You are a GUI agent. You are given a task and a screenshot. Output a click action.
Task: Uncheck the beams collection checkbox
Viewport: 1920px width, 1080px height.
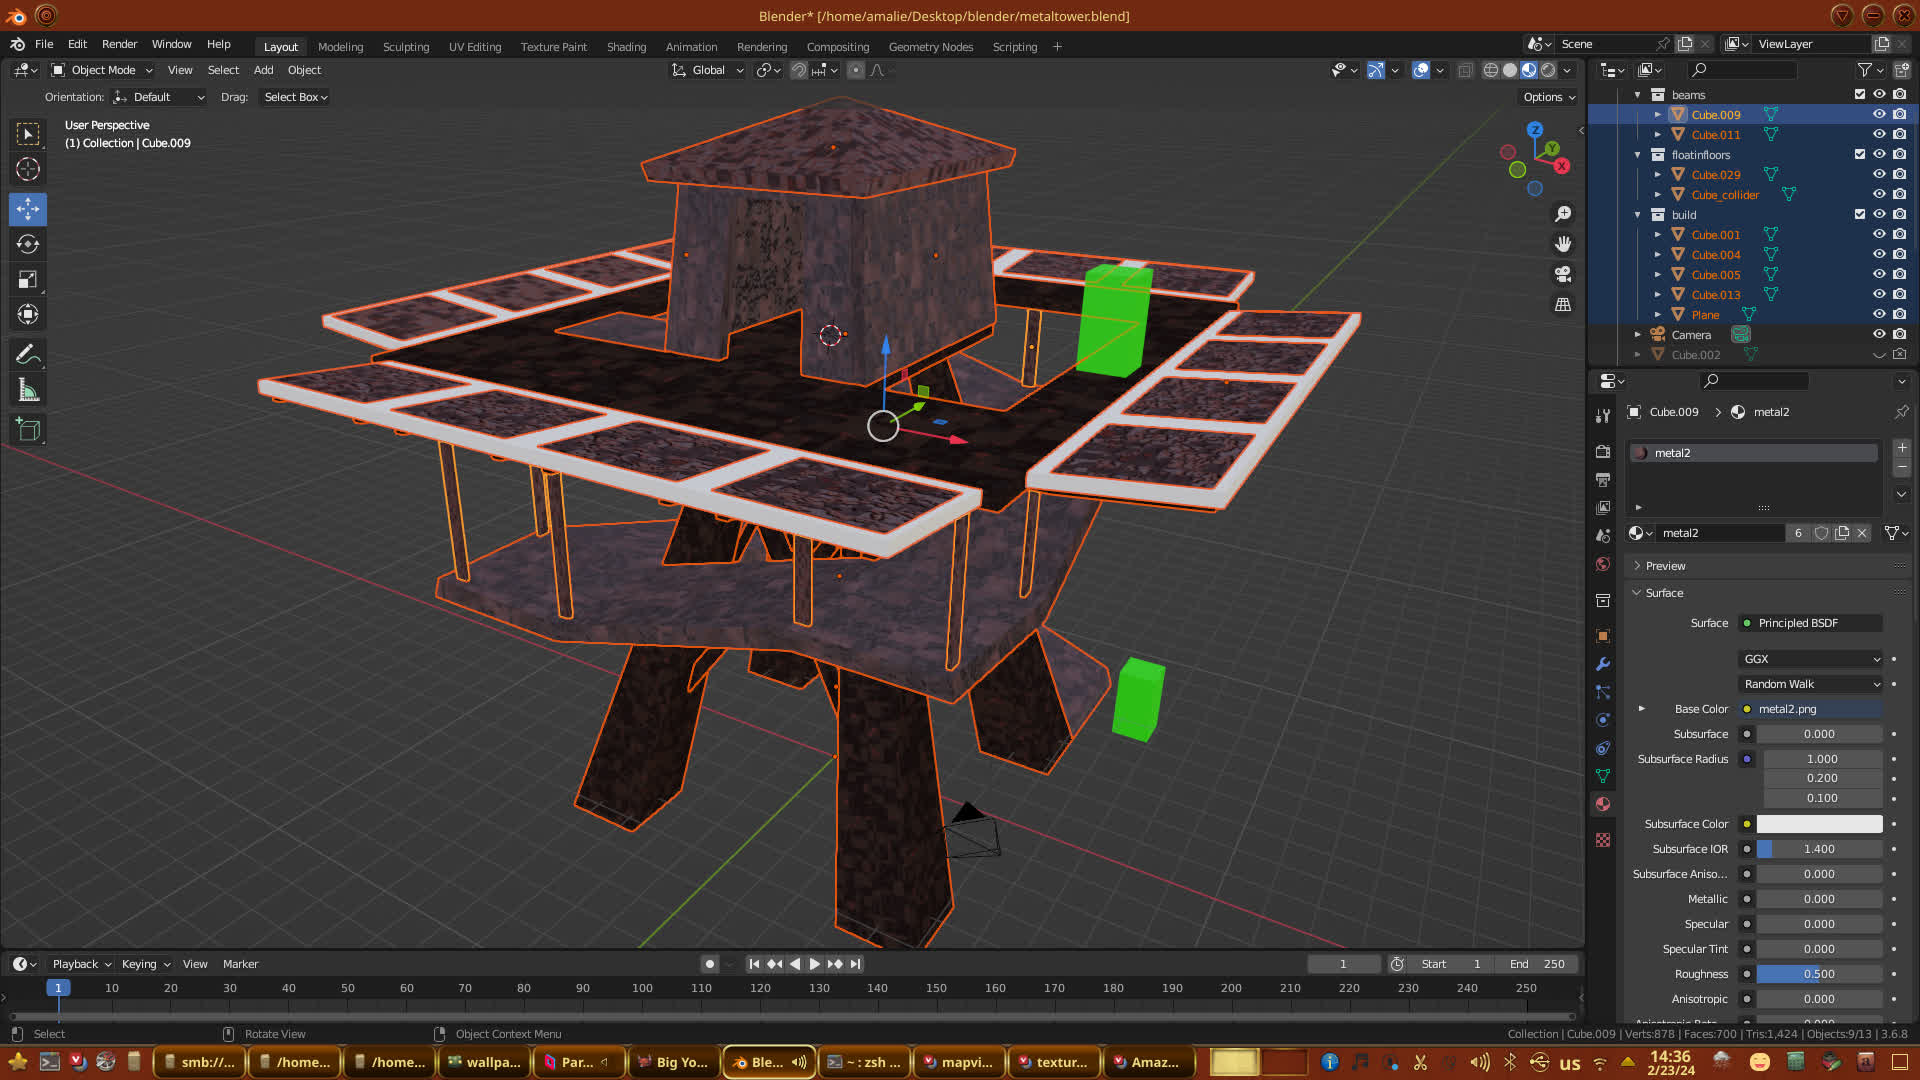(1860, 94)
